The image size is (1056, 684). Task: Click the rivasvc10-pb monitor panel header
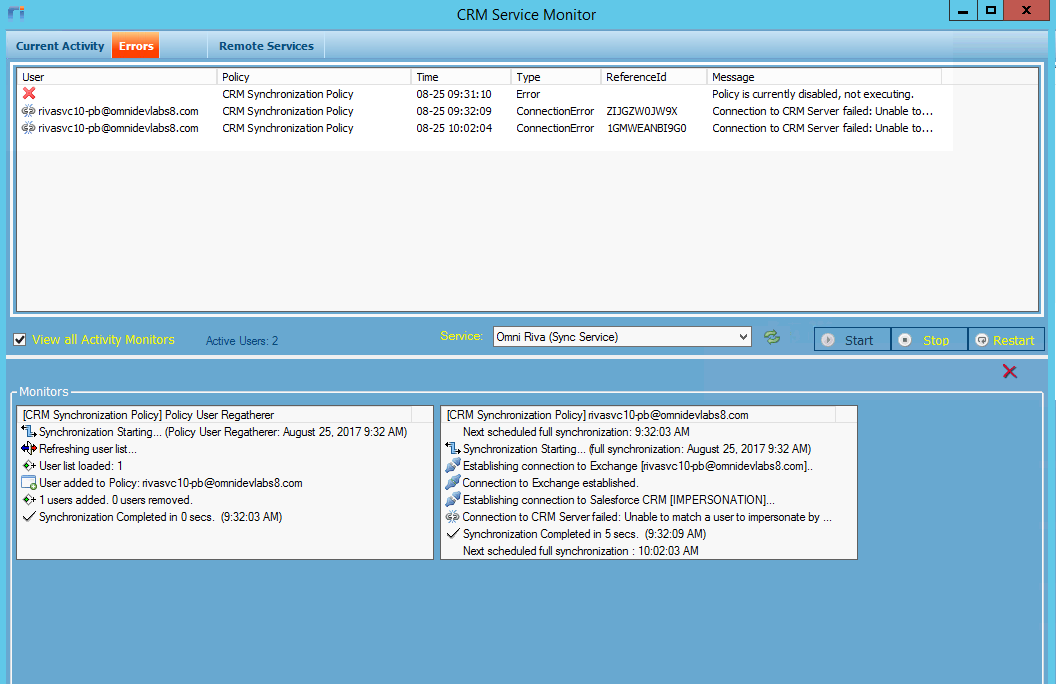tap(638, 415)
